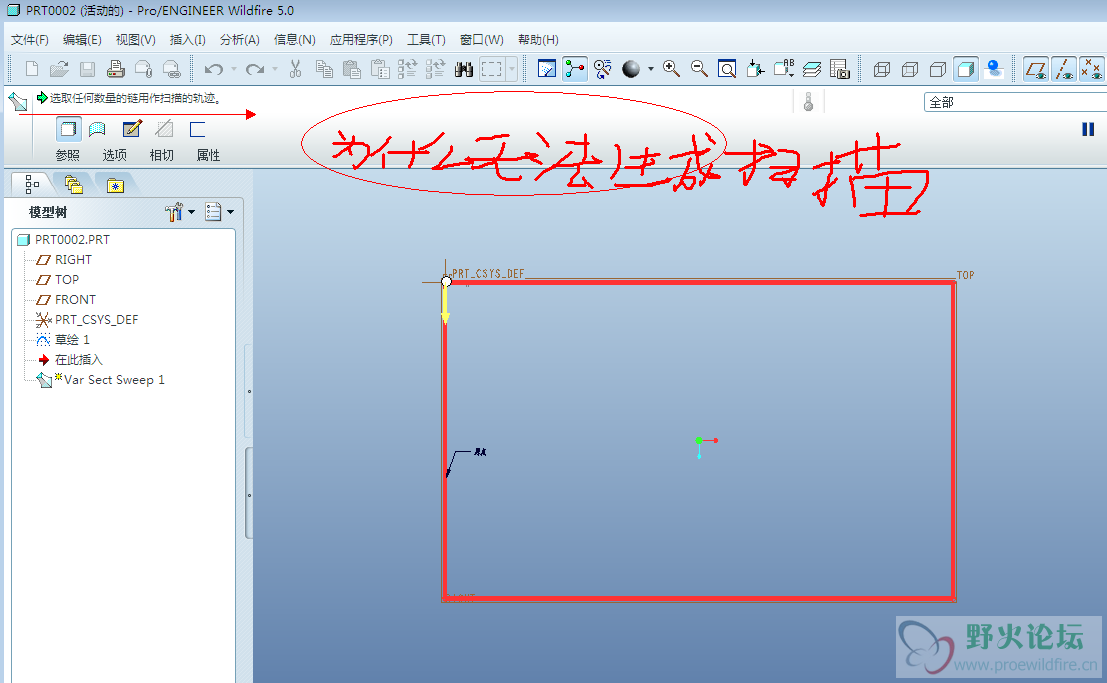Select Wireframe display style
The height and width of the screenshot is (683, 1107).
pyautogui.click(x=882, y=69)
